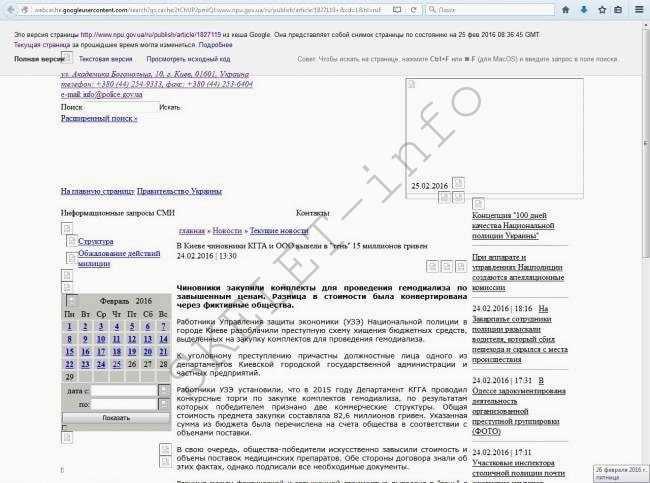Focus the browser 'Поиск' search box
Image resolution: width=650 pixels, height=483 pixels.
[x=492, y=7]
